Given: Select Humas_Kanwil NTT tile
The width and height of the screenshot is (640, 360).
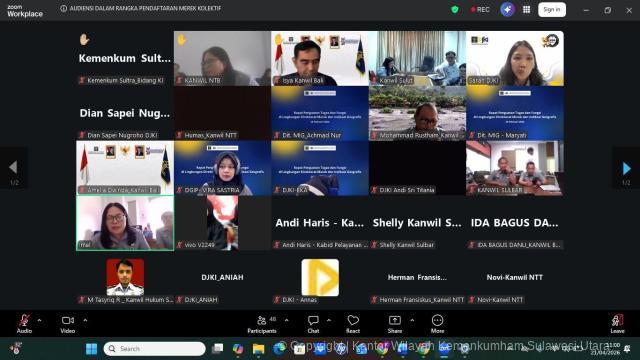Looking at the screenshot, I should click(x=222, y=113).
